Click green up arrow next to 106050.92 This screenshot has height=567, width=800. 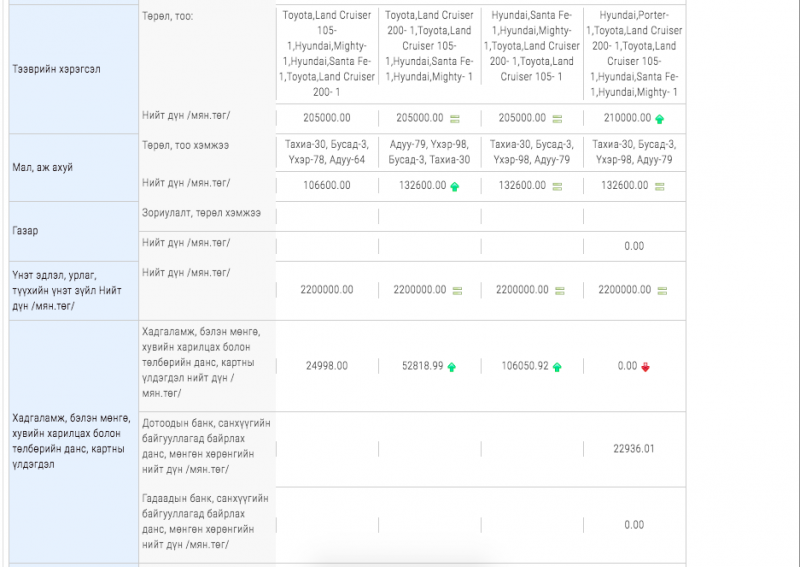click(557, 367)
